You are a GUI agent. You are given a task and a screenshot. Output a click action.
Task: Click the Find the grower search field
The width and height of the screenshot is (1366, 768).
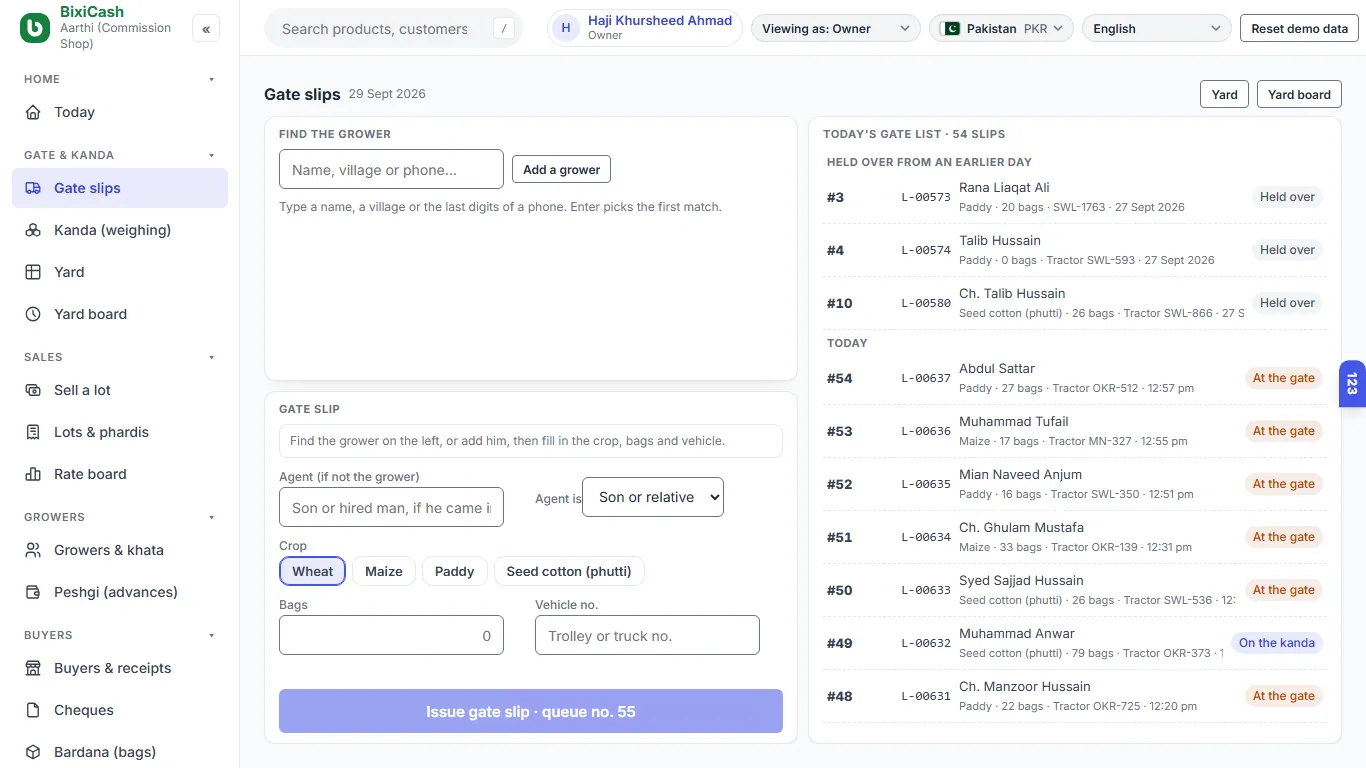click(x=391, y=169)
